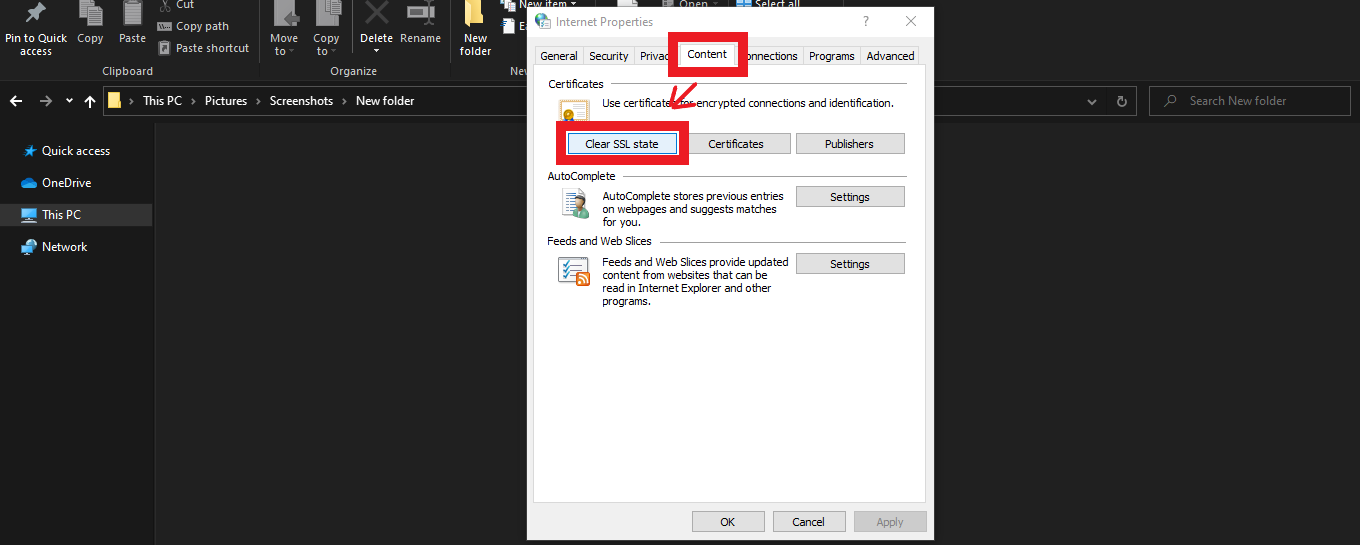Expand the address bar history dropdown
Screen dimensions: 1360x545
click(1092, 101)
